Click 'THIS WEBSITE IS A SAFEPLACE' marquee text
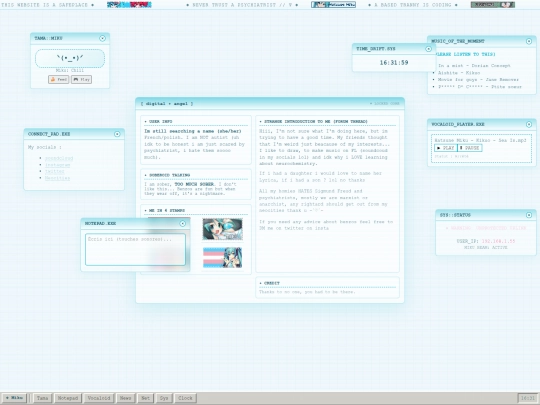 point(45,5)
